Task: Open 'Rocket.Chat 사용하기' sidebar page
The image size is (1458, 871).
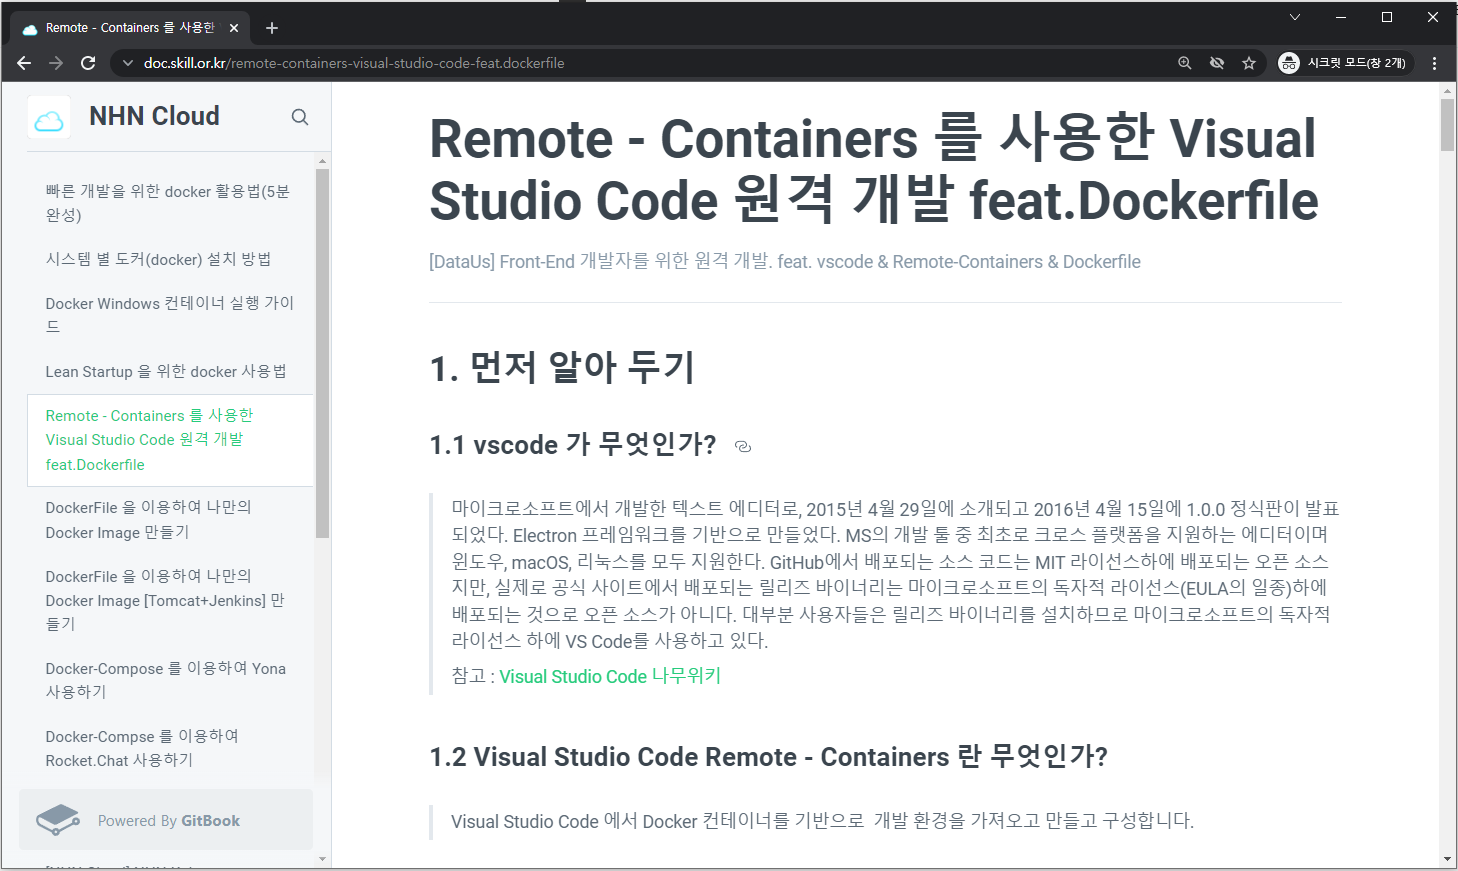Action: tap(169, 748)
